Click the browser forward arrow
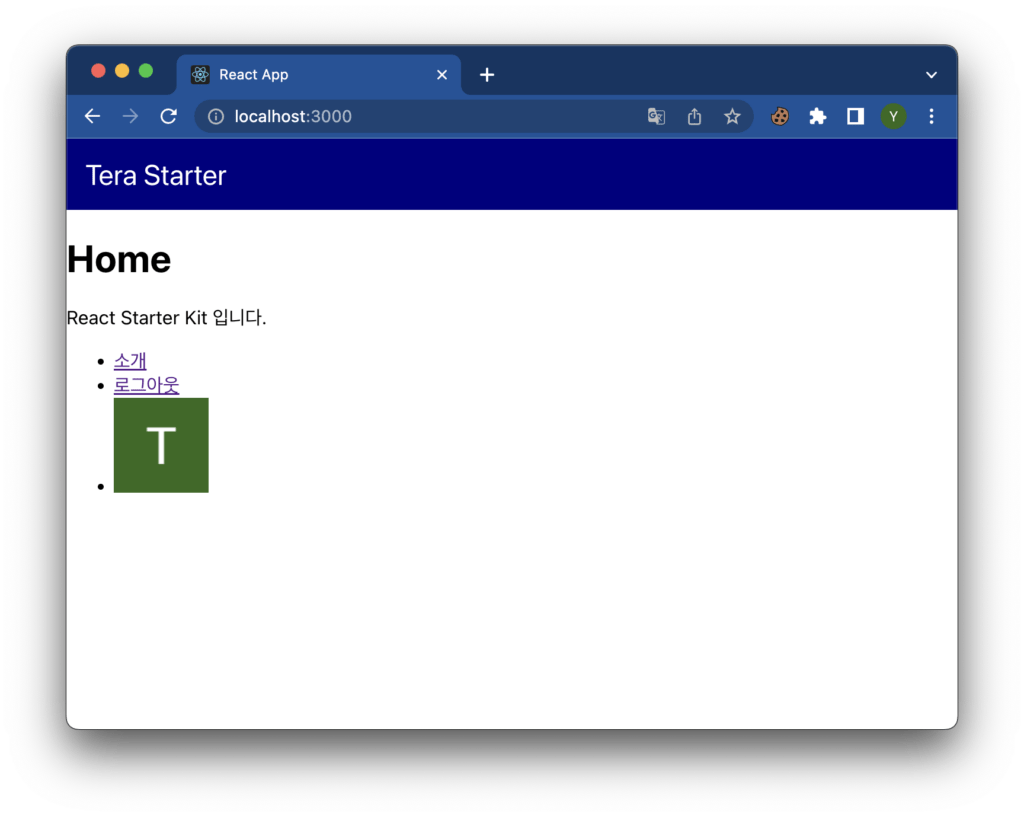This screenshot has width=1024, height=817. (130, 116)
